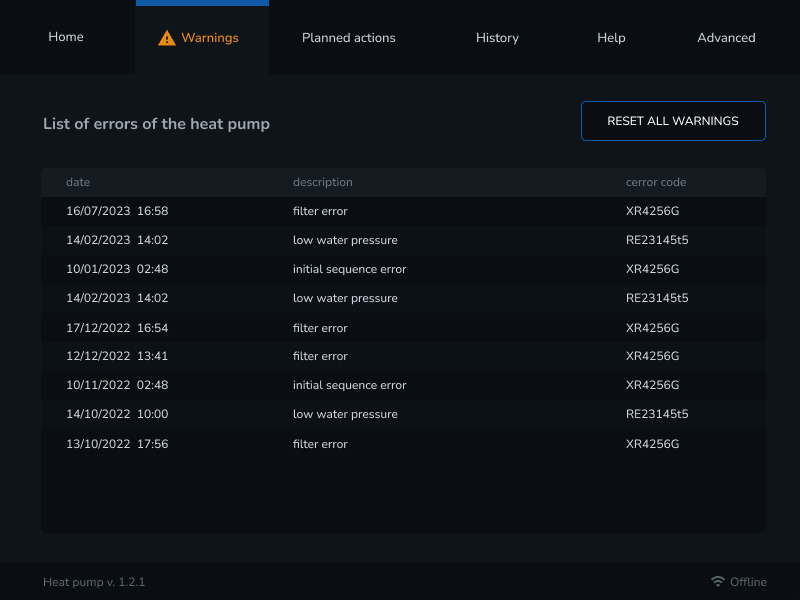
Task: Click the Heat pump v. 1.2.1 version label
Action: coord(94,582)
